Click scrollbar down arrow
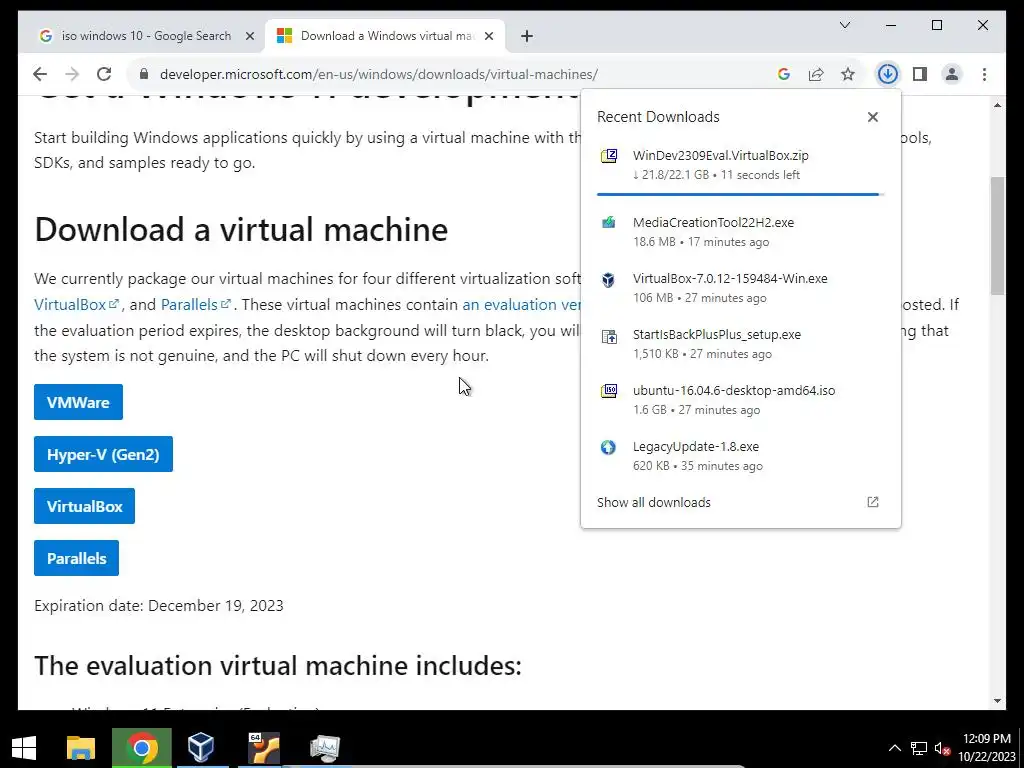The width and height of the screenshot is (1024, 768). 997,701
